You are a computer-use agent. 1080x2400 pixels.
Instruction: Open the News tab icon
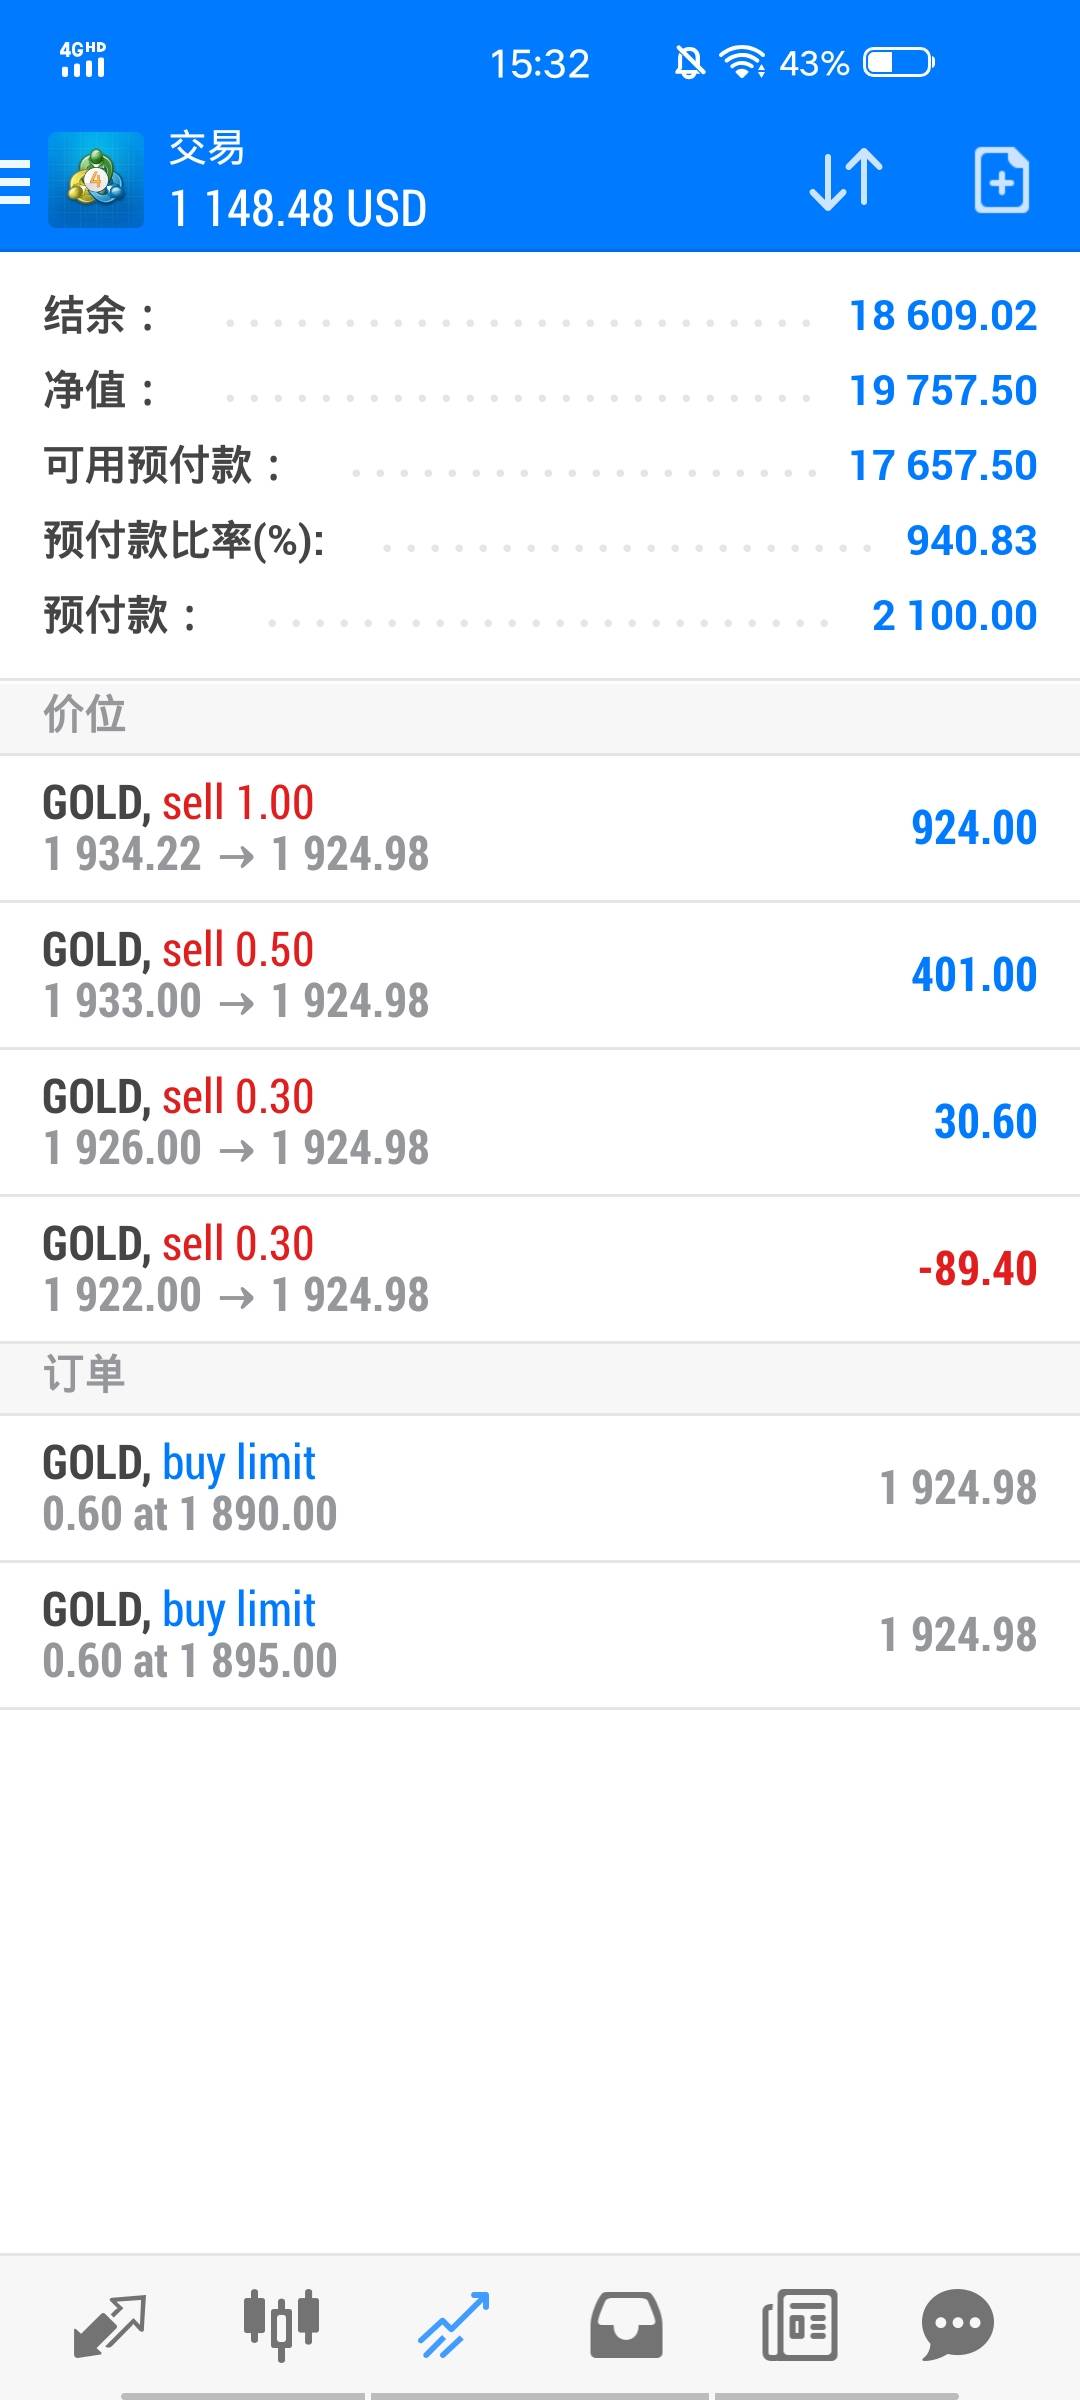(799, 2324)
